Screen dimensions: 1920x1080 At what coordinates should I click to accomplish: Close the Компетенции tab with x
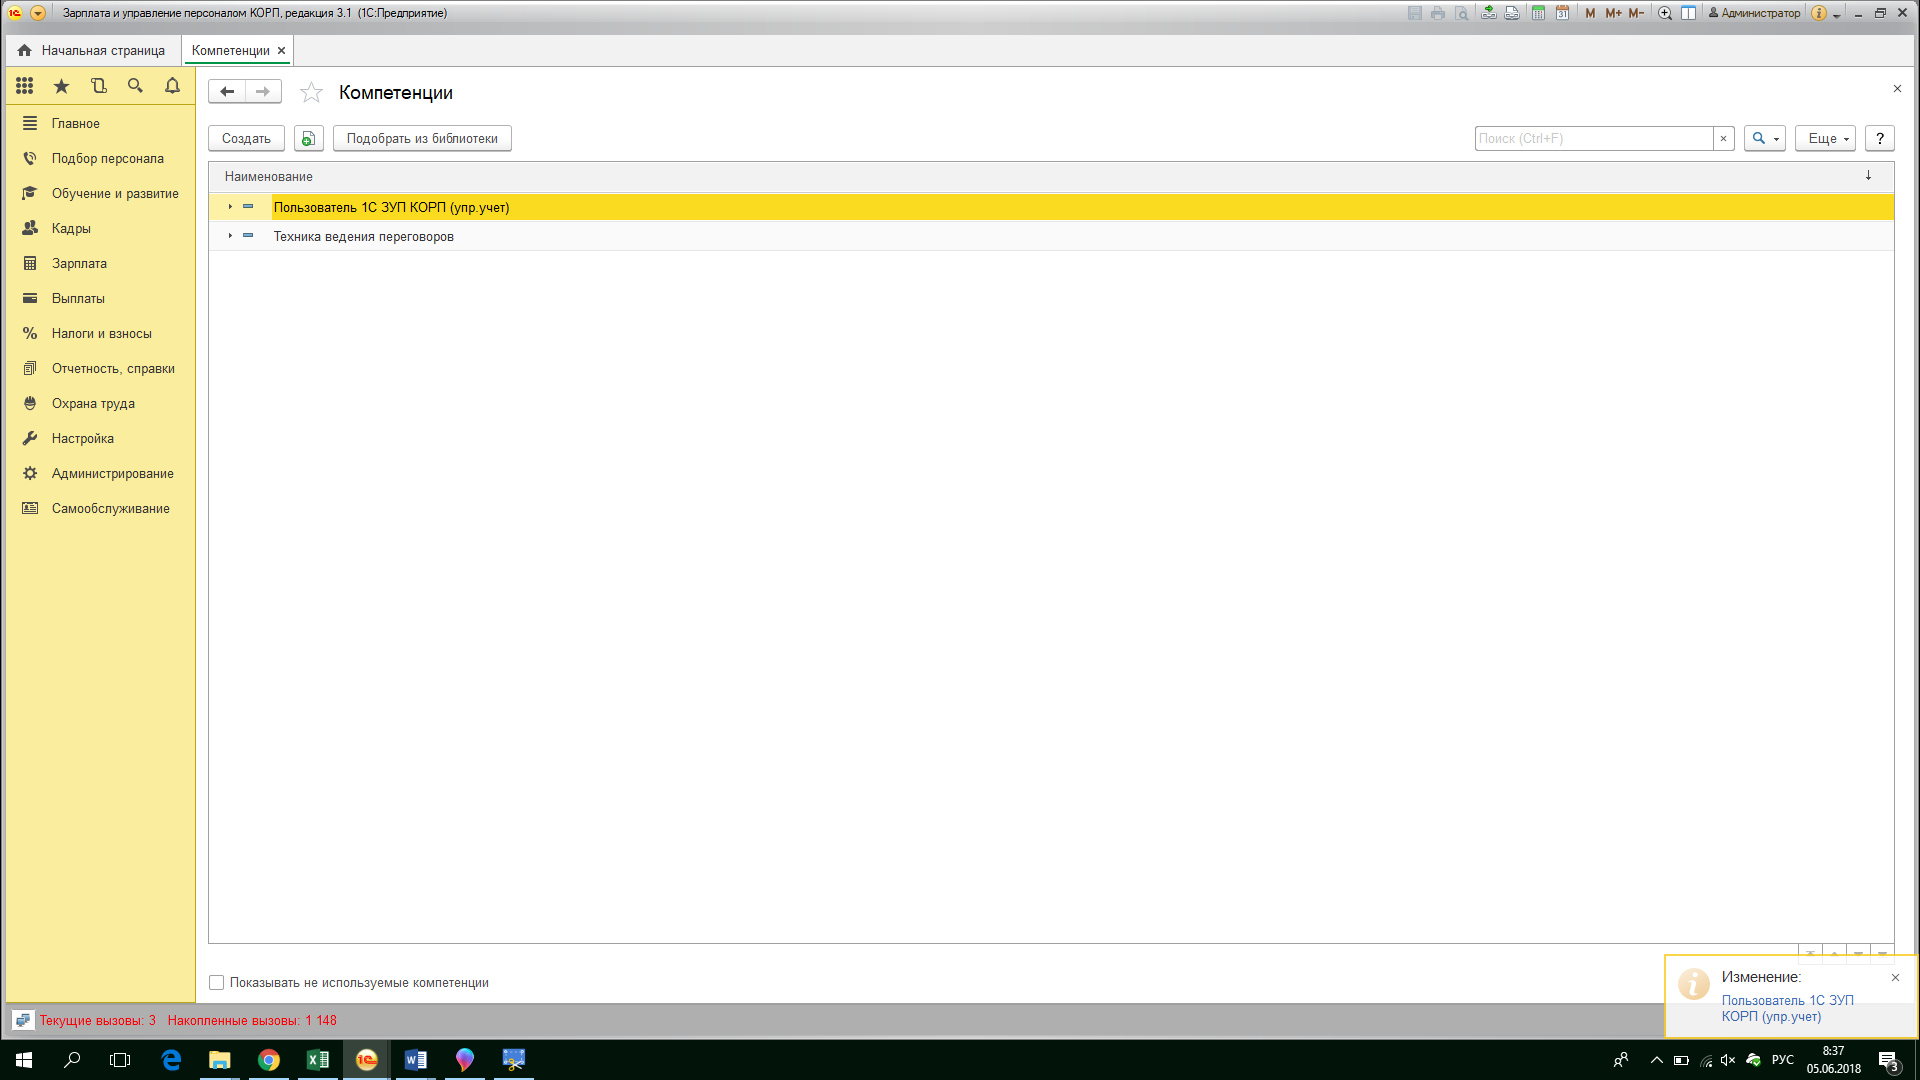click(281, 50)
